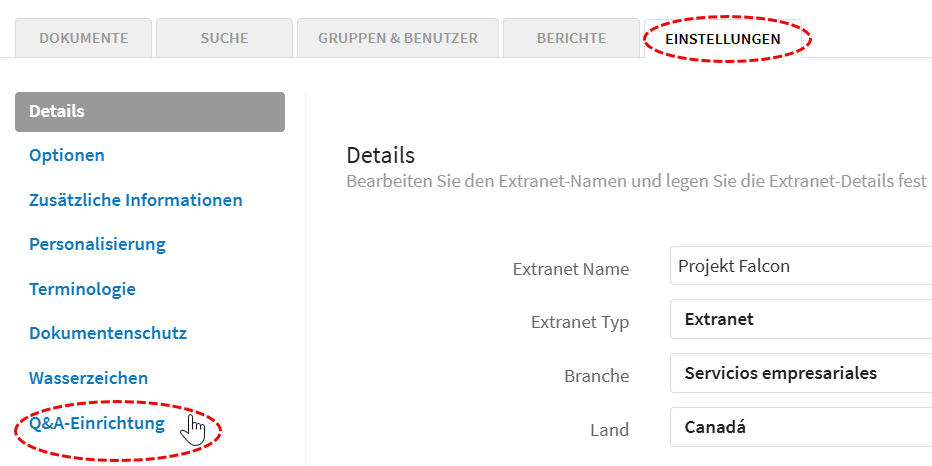Switch to the Suche tab
Viewport: 932px width, 466px height.
[x=224, y=38]
